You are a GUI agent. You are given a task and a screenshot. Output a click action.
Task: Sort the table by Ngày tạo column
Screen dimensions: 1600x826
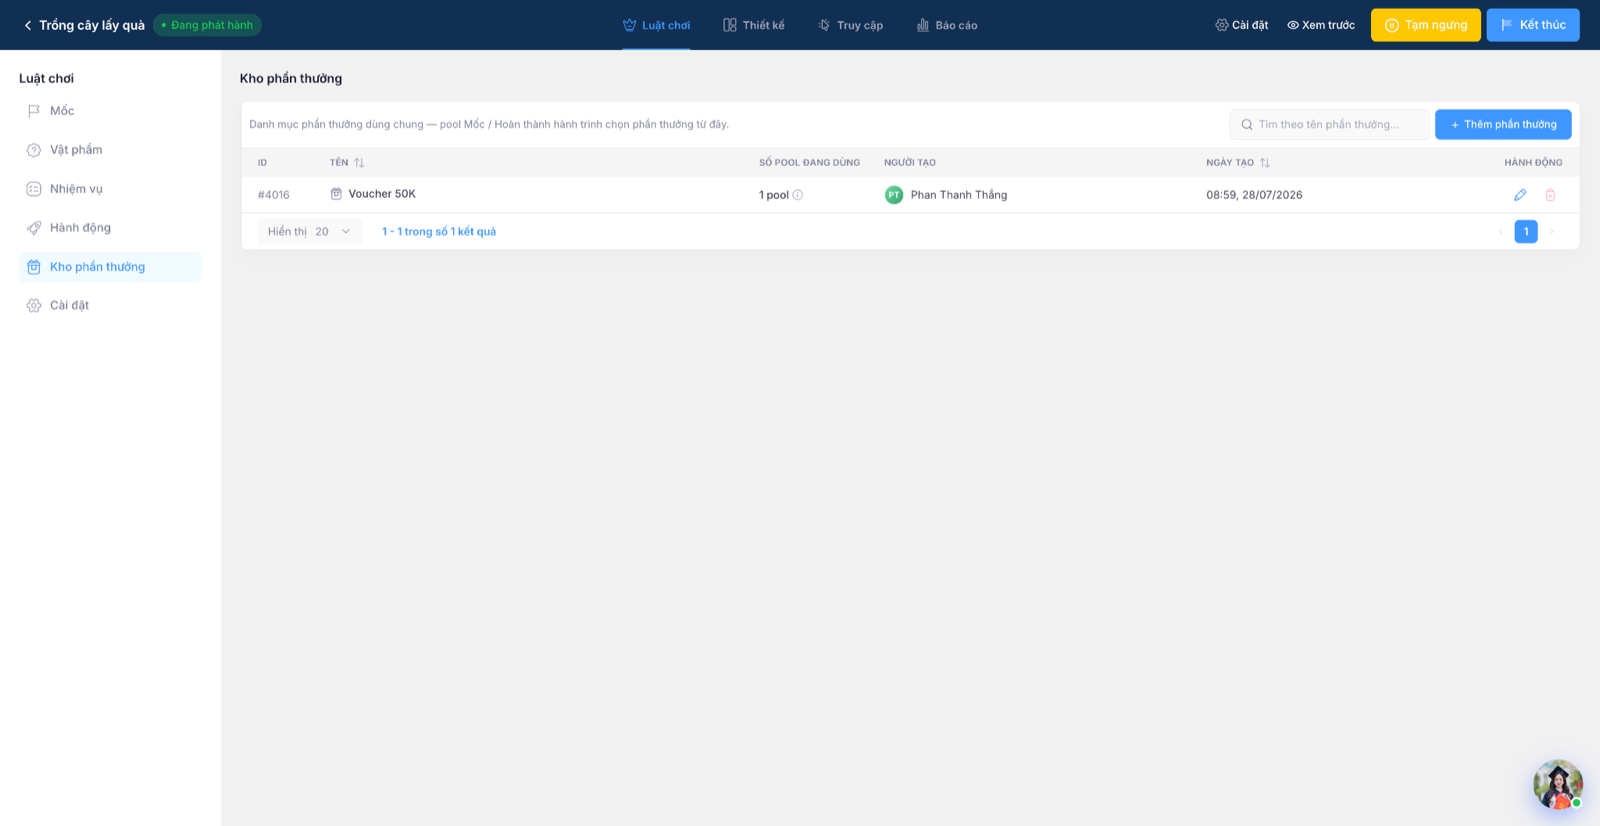(x=1265, y=162)
